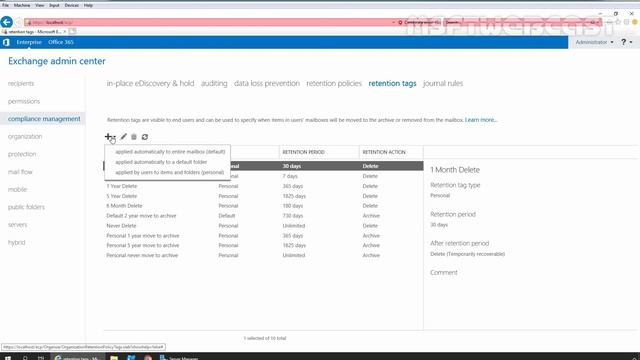Click the Office logo in the blue header
The width and height of the screenshot is (640, 360).
pos(6,42)
